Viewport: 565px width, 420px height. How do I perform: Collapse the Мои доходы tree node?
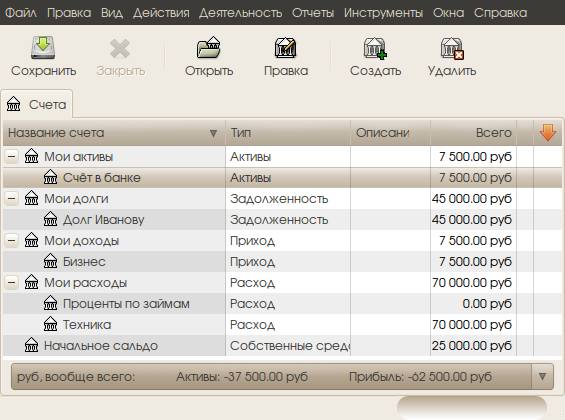click(x=12, y=241)
